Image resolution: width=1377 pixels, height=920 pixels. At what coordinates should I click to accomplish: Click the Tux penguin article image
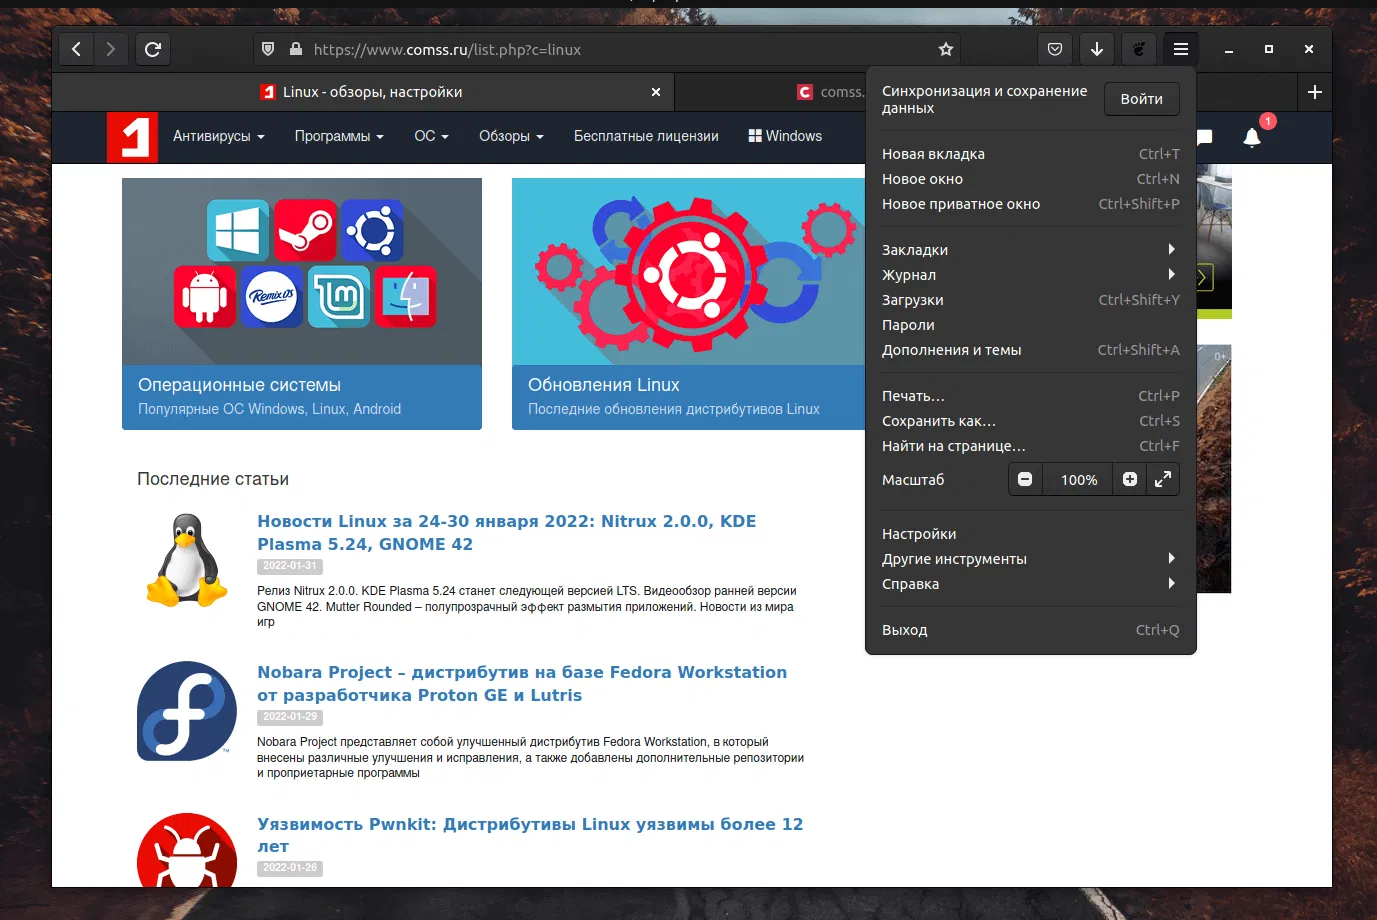pos(187,560)
